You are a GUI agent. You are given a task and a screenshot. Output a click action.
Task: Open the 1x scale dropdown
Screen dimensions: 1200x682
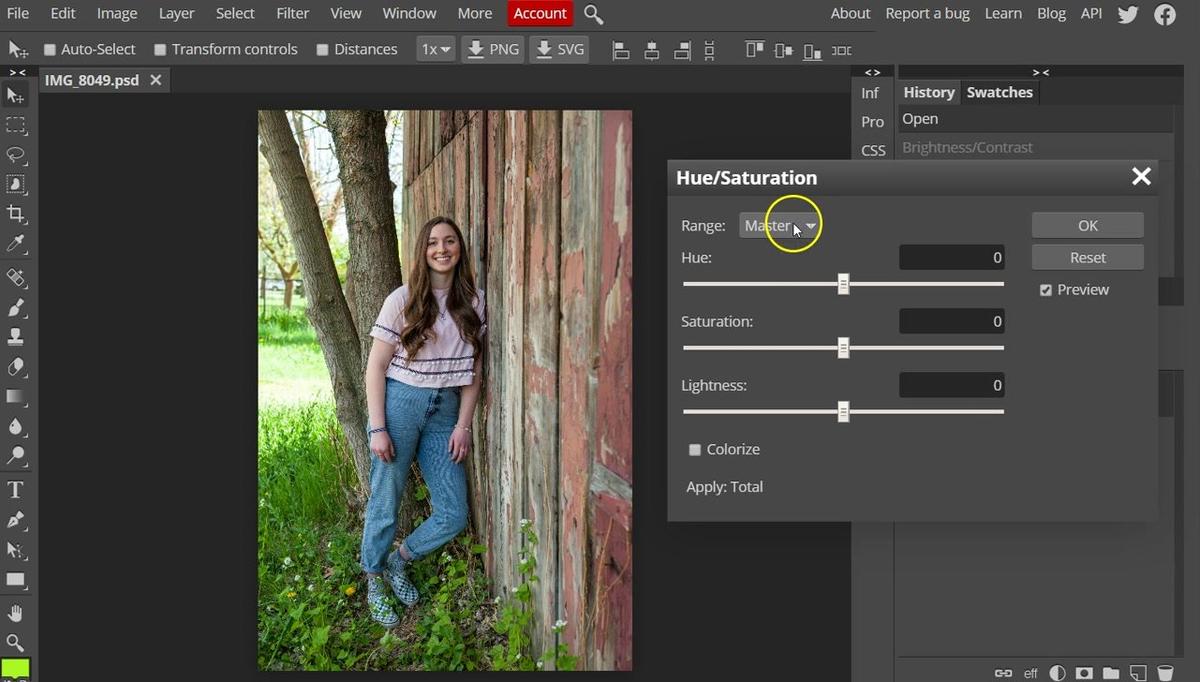pos(436,49)
